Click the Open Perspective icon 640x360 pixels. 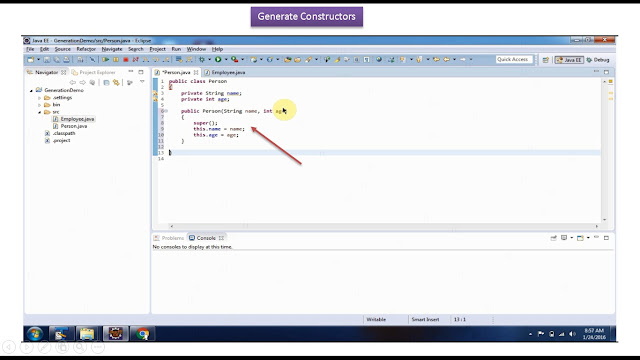546,60
